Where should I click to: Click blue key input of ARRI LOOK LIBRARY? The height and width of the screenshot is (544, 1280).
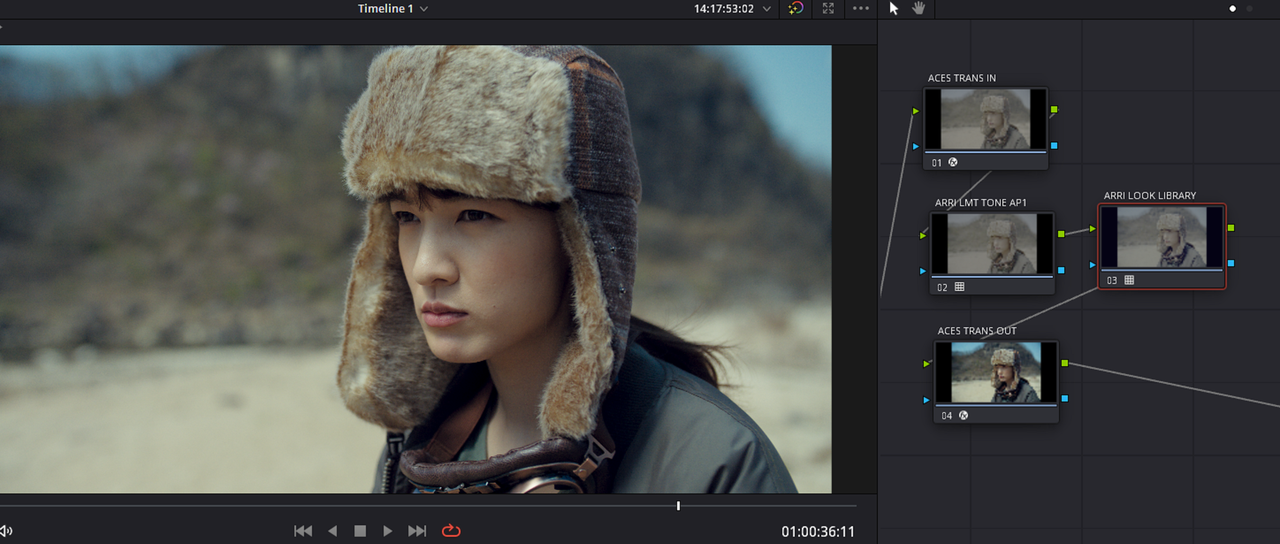tap(1092, 264)
